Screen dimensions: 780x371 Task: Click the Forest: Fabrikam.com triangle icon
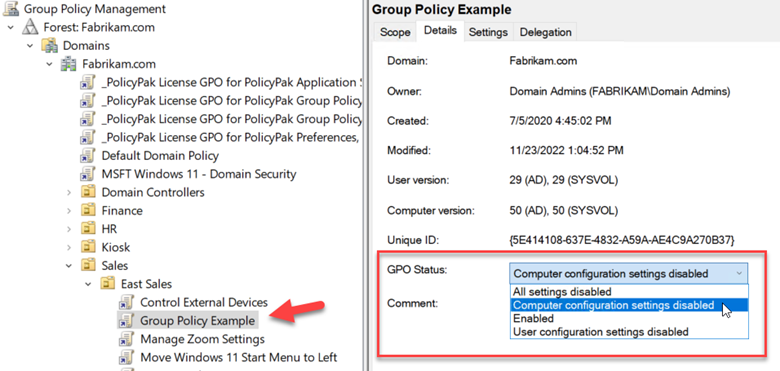(x=31, y=27)
